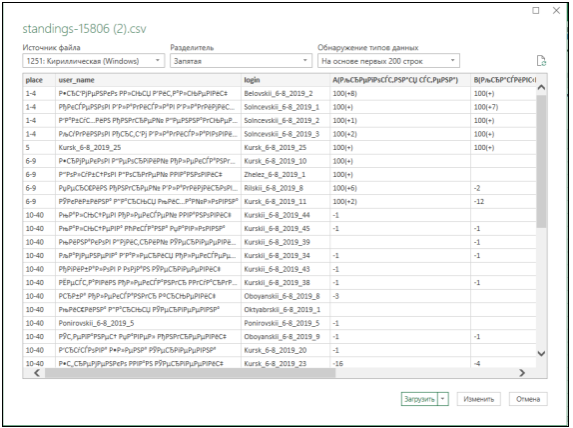The image size is (573, 428).
Task: Click cell 'Kurskii_6-8_2019_39'
Action: click(x=285, y=242)
